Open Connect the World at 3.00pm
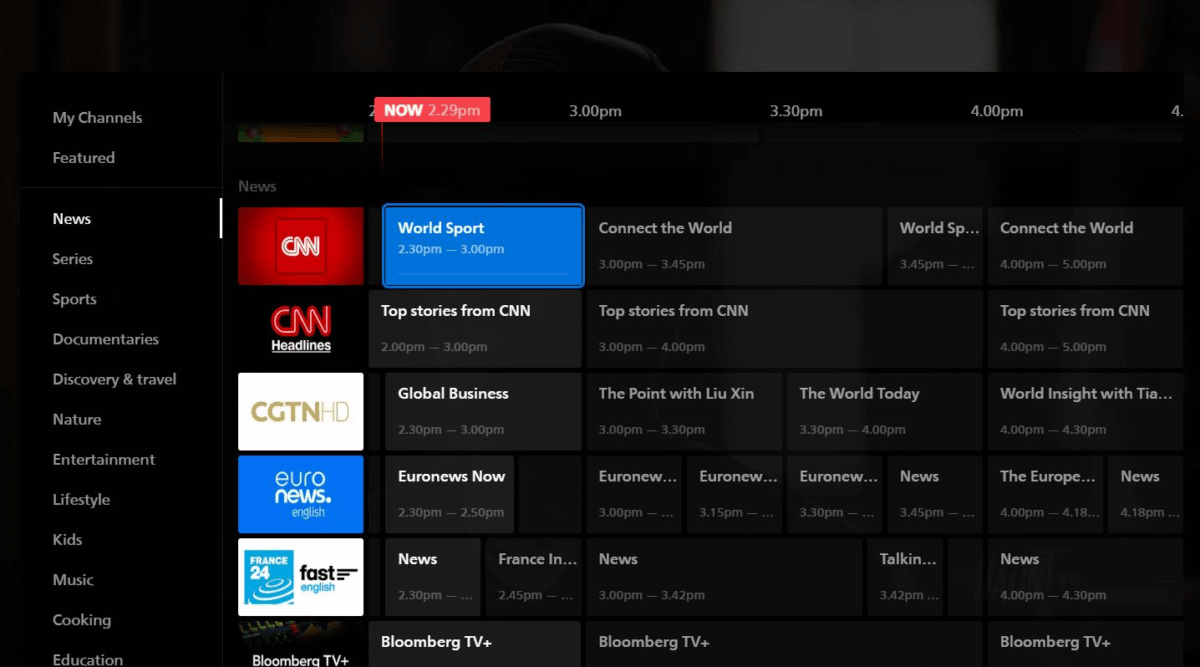The width and height of the screenshot is (1200, 667). click(735, 246)
